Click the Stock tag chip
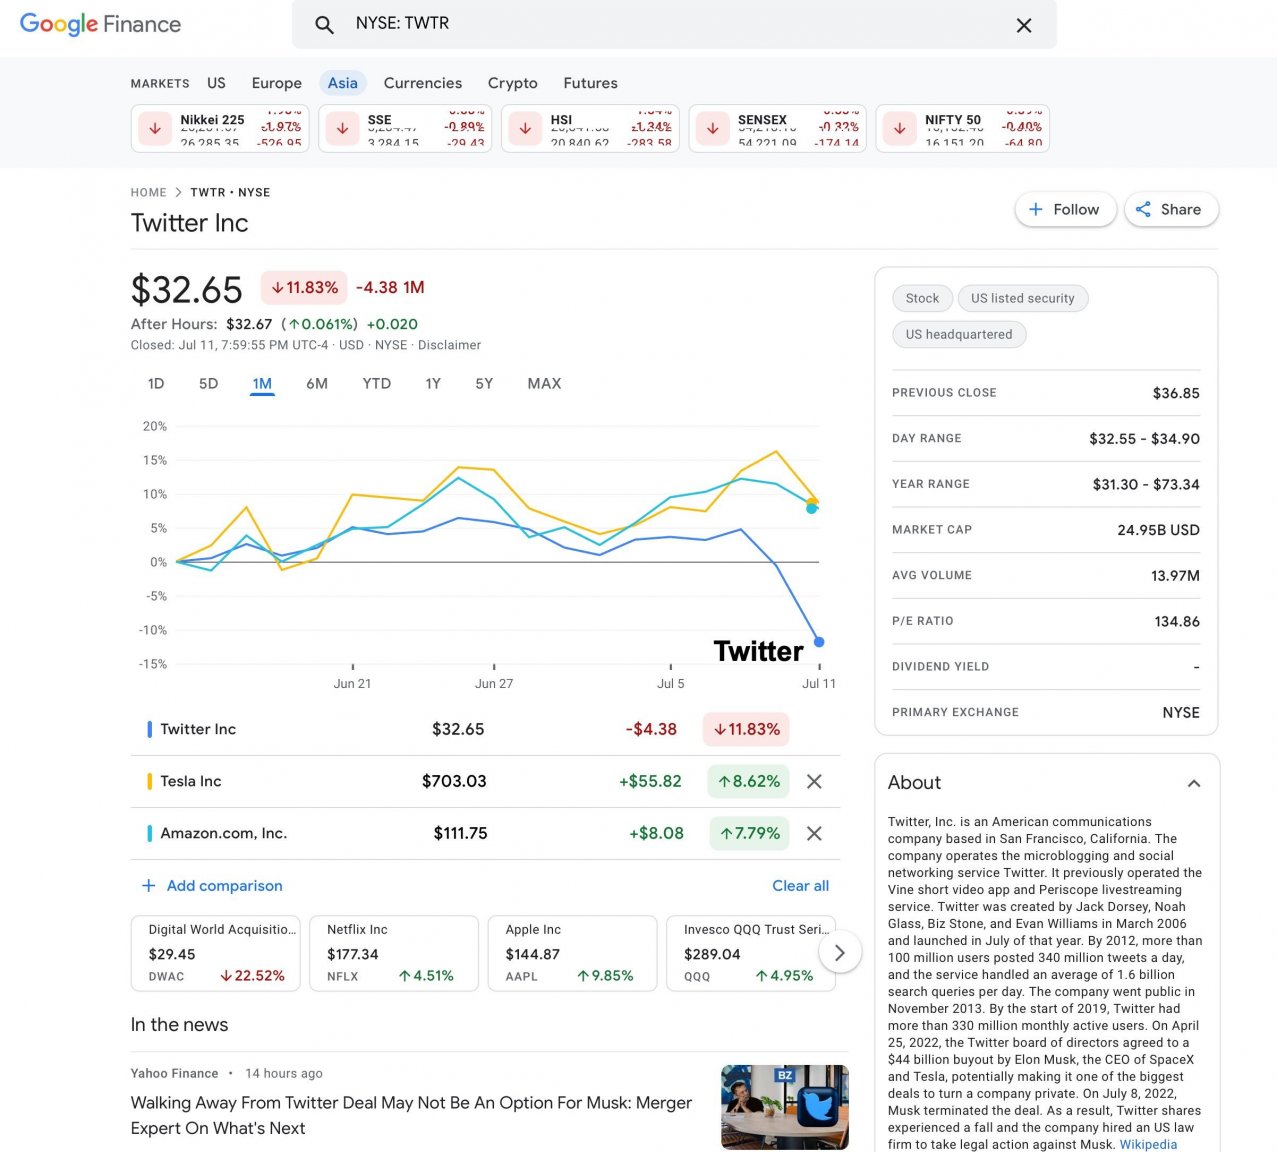The image size is (1277, 1152). point(922,298)
